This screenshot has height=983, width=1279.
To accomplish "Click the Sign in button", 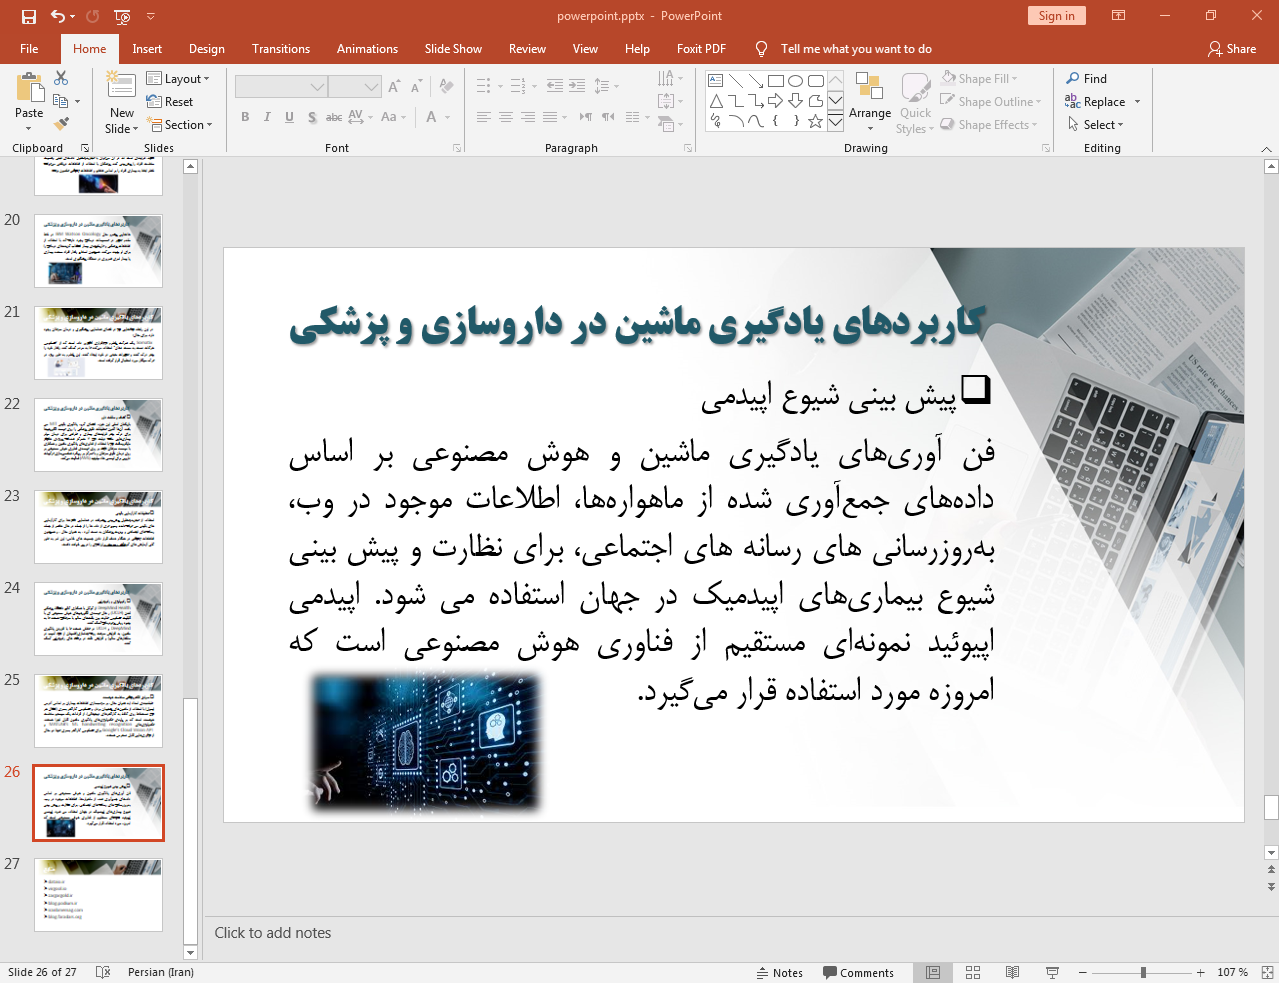I will pyautogui.click(x=1056, y=16).
